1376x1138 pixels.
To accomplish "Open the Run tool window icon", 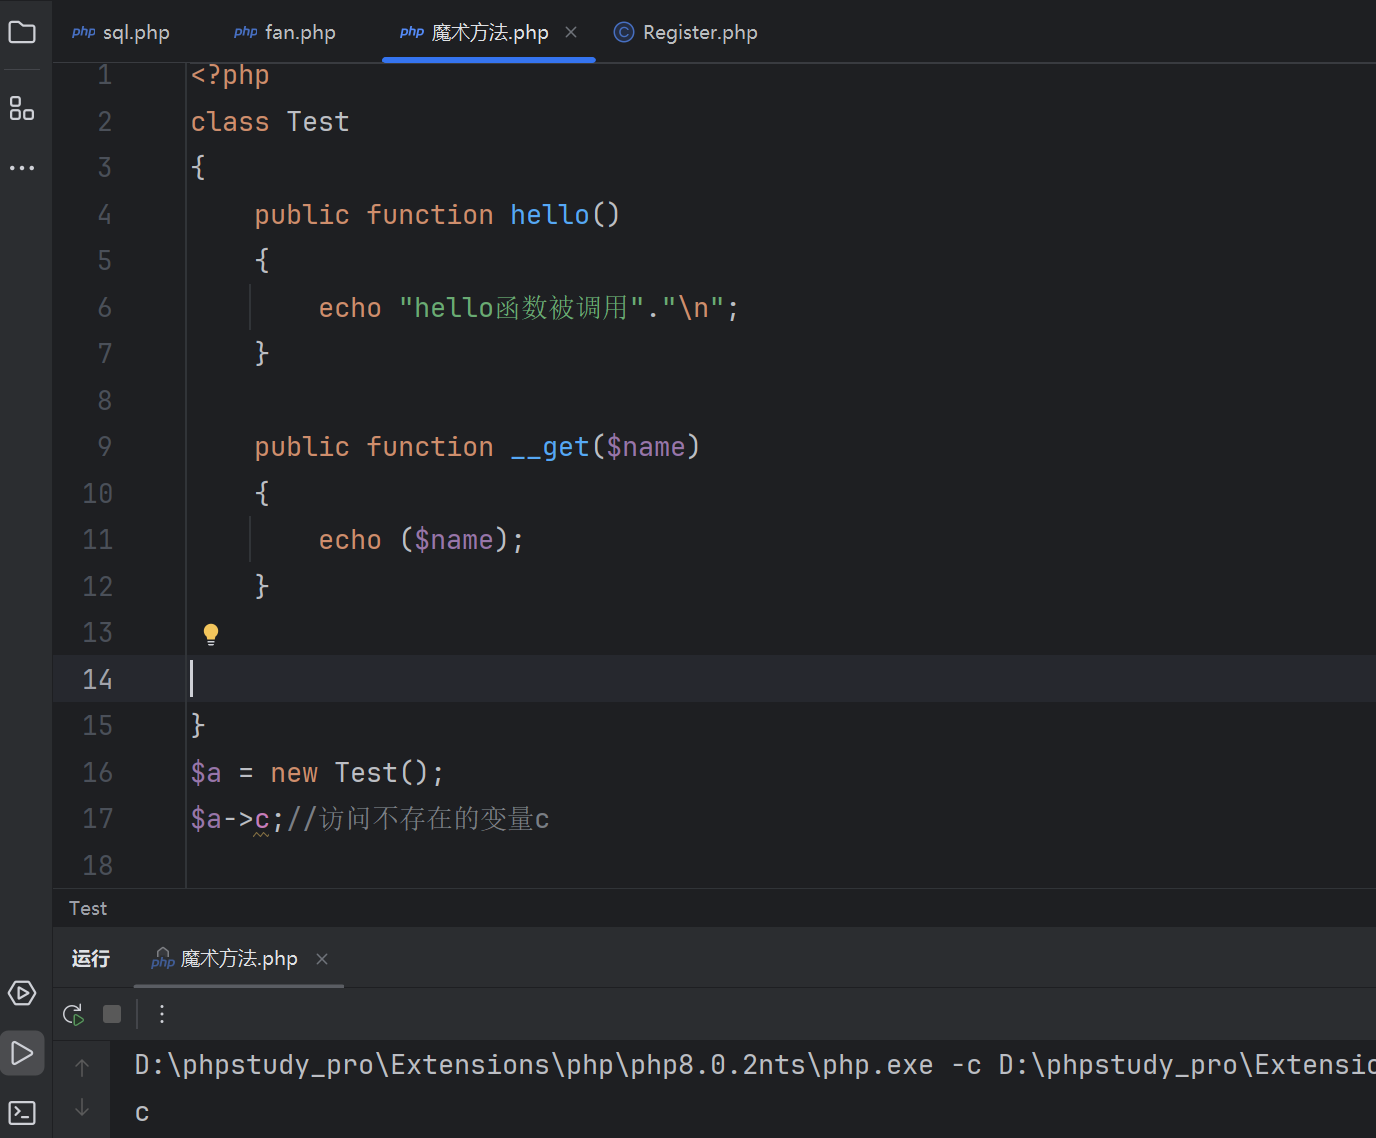I will coord(22,1053).
